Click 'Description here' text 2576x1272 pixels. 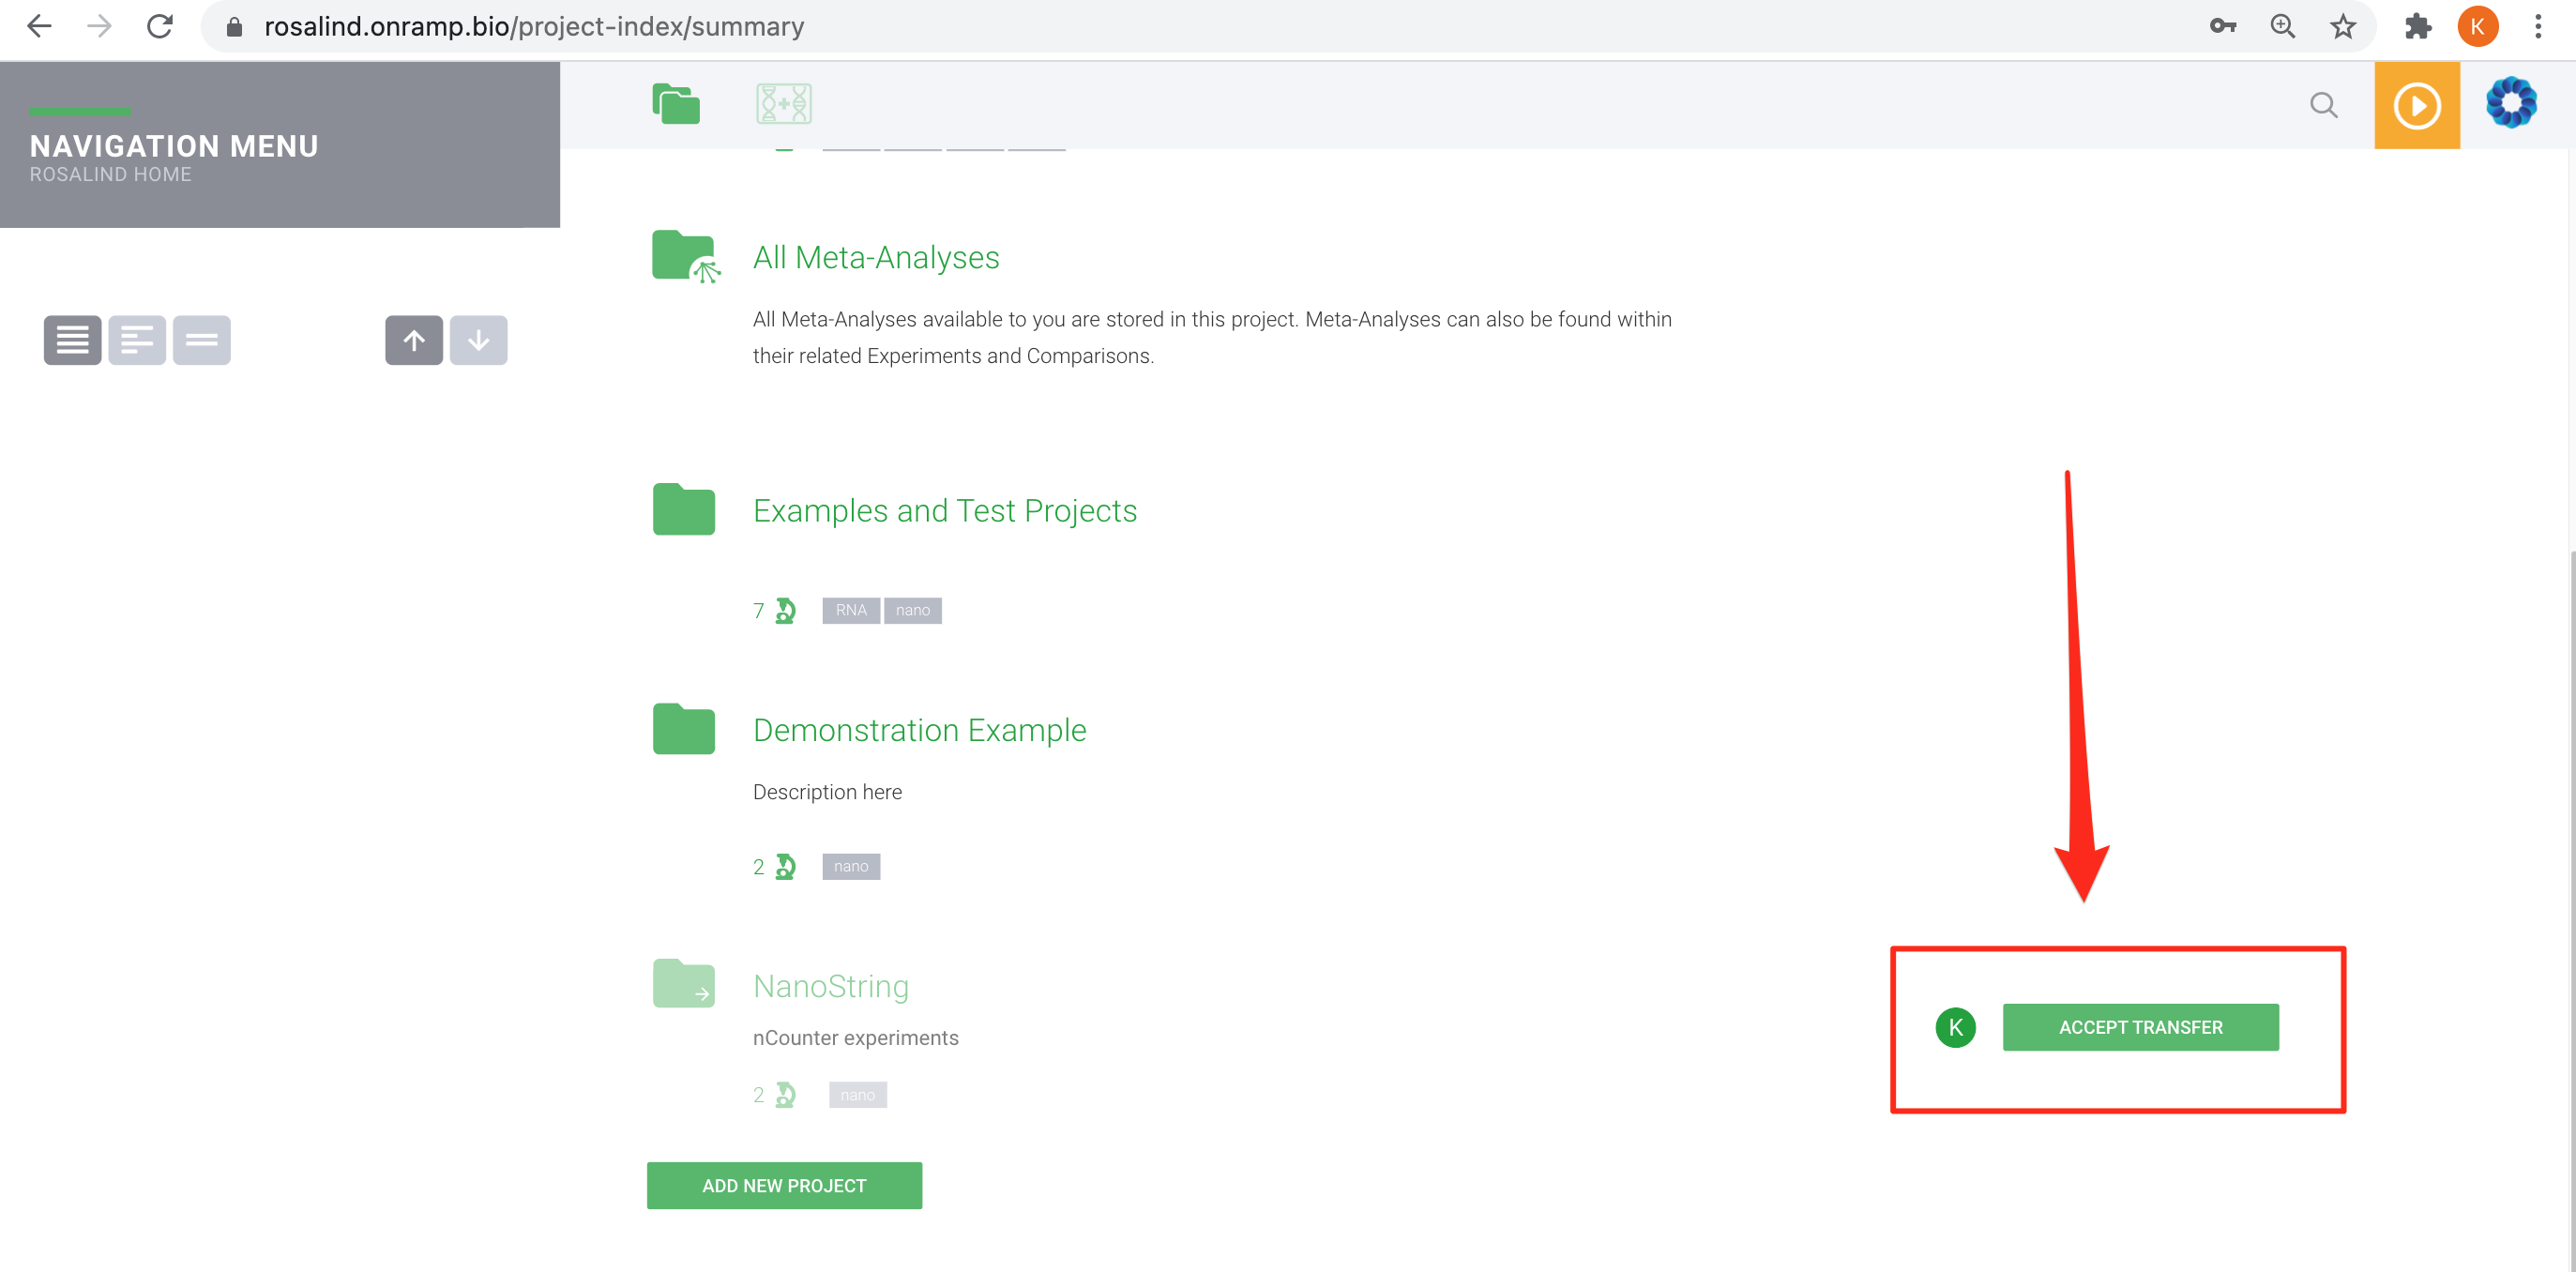pyautogui.click(x=827, y=792)
